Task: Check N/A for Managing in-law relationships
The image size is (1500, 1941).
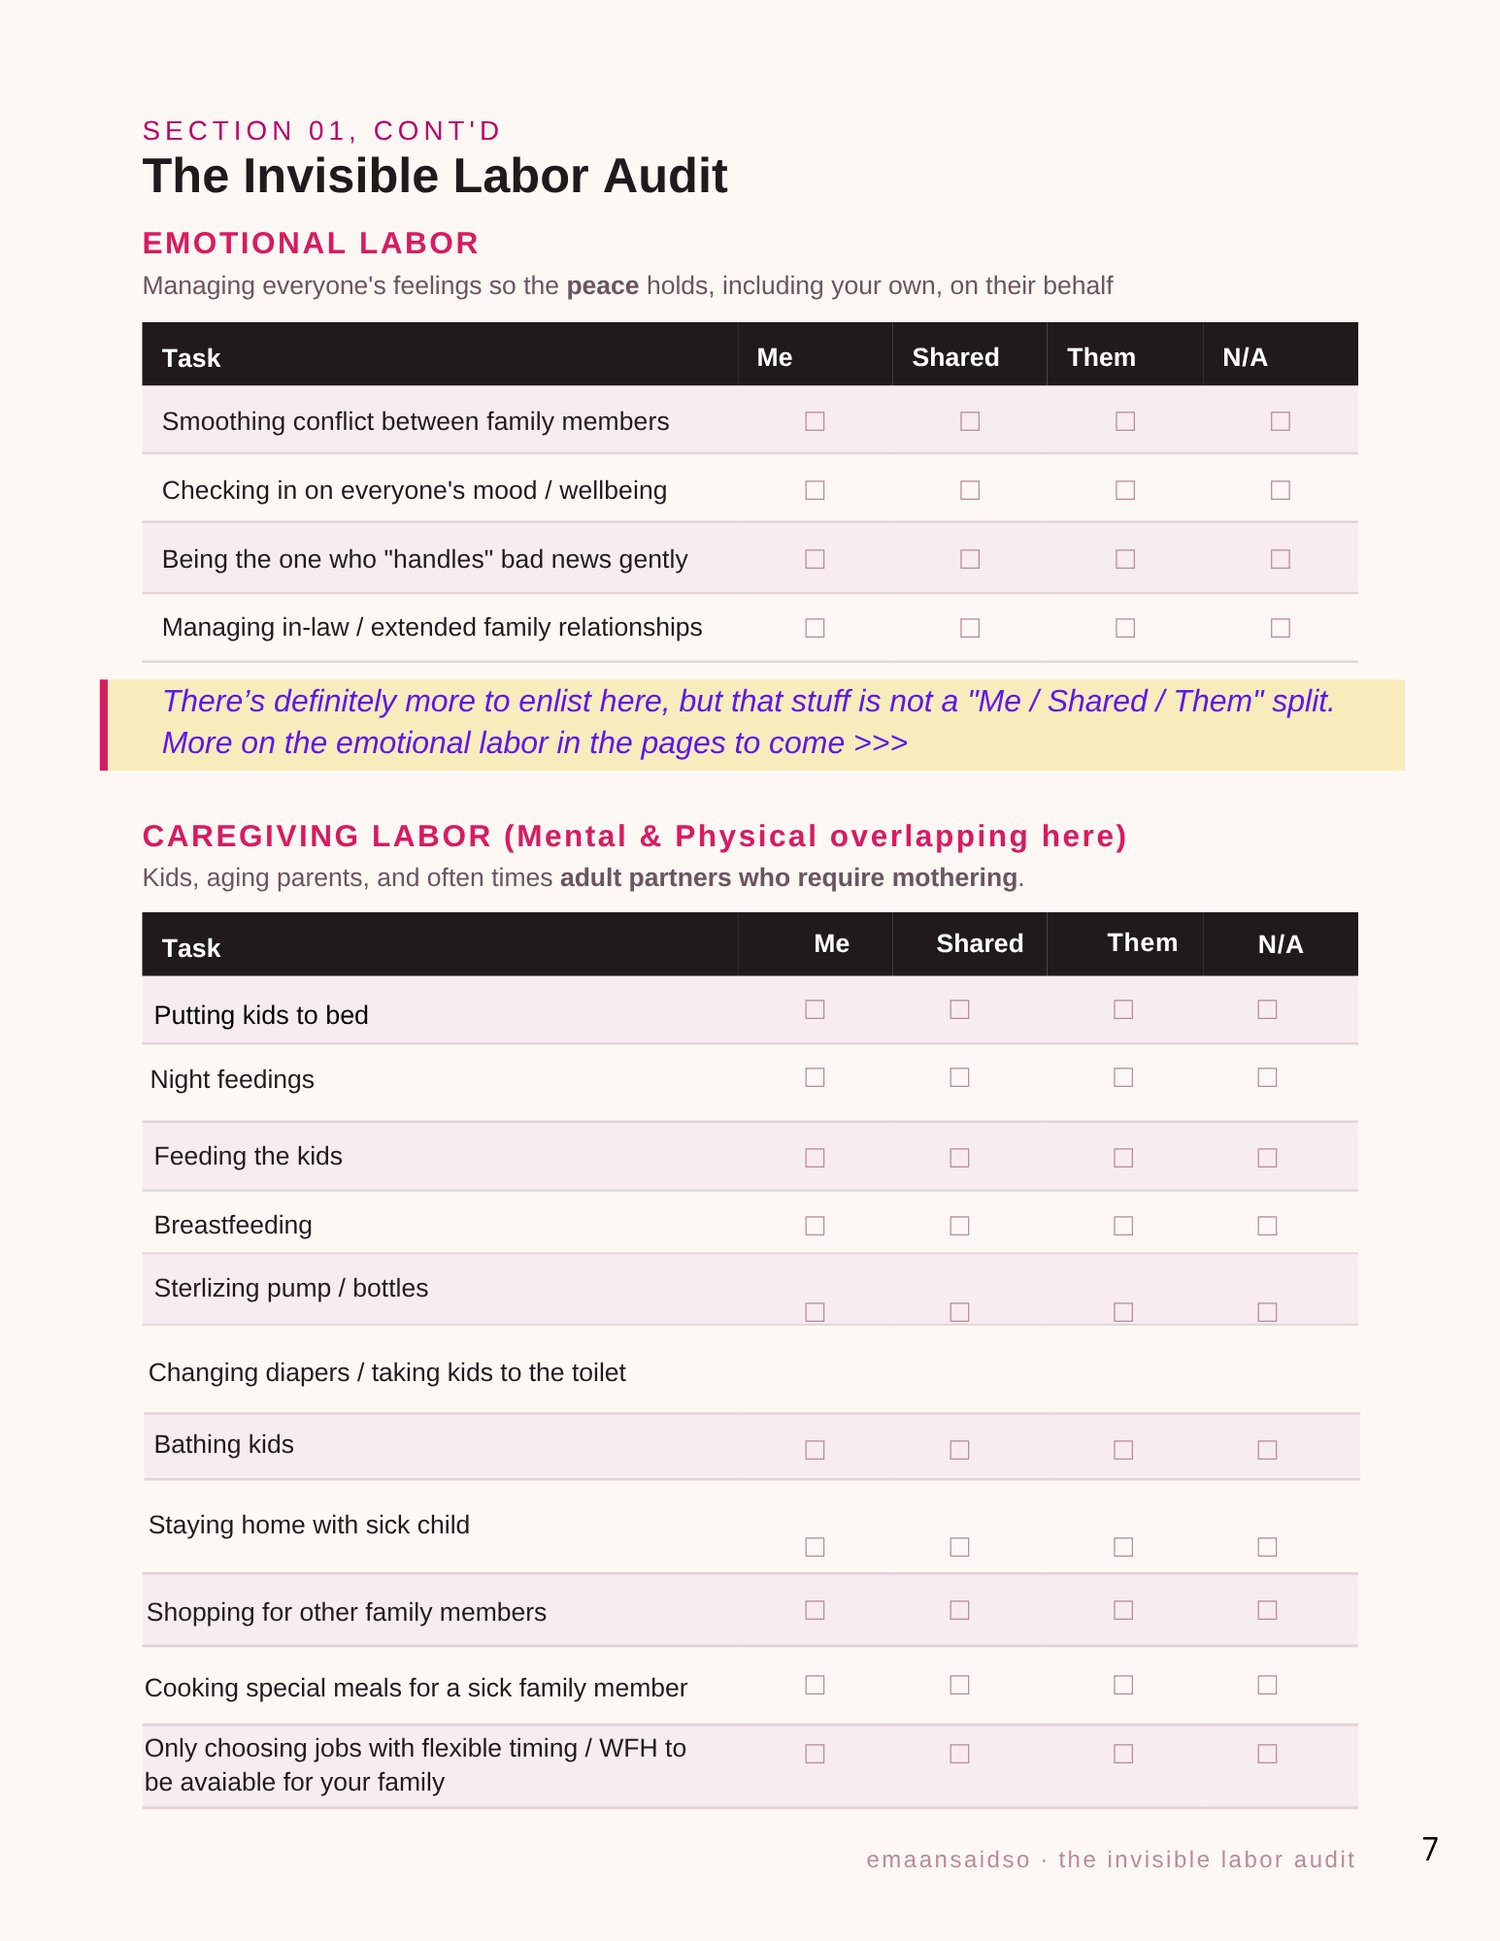Action: 1280,628
